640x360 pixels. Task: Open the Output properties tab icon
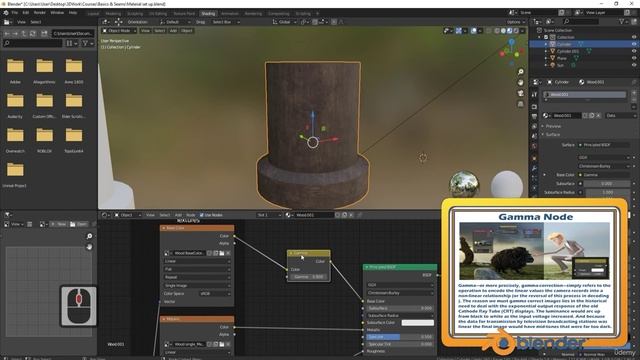pos(534,117)
